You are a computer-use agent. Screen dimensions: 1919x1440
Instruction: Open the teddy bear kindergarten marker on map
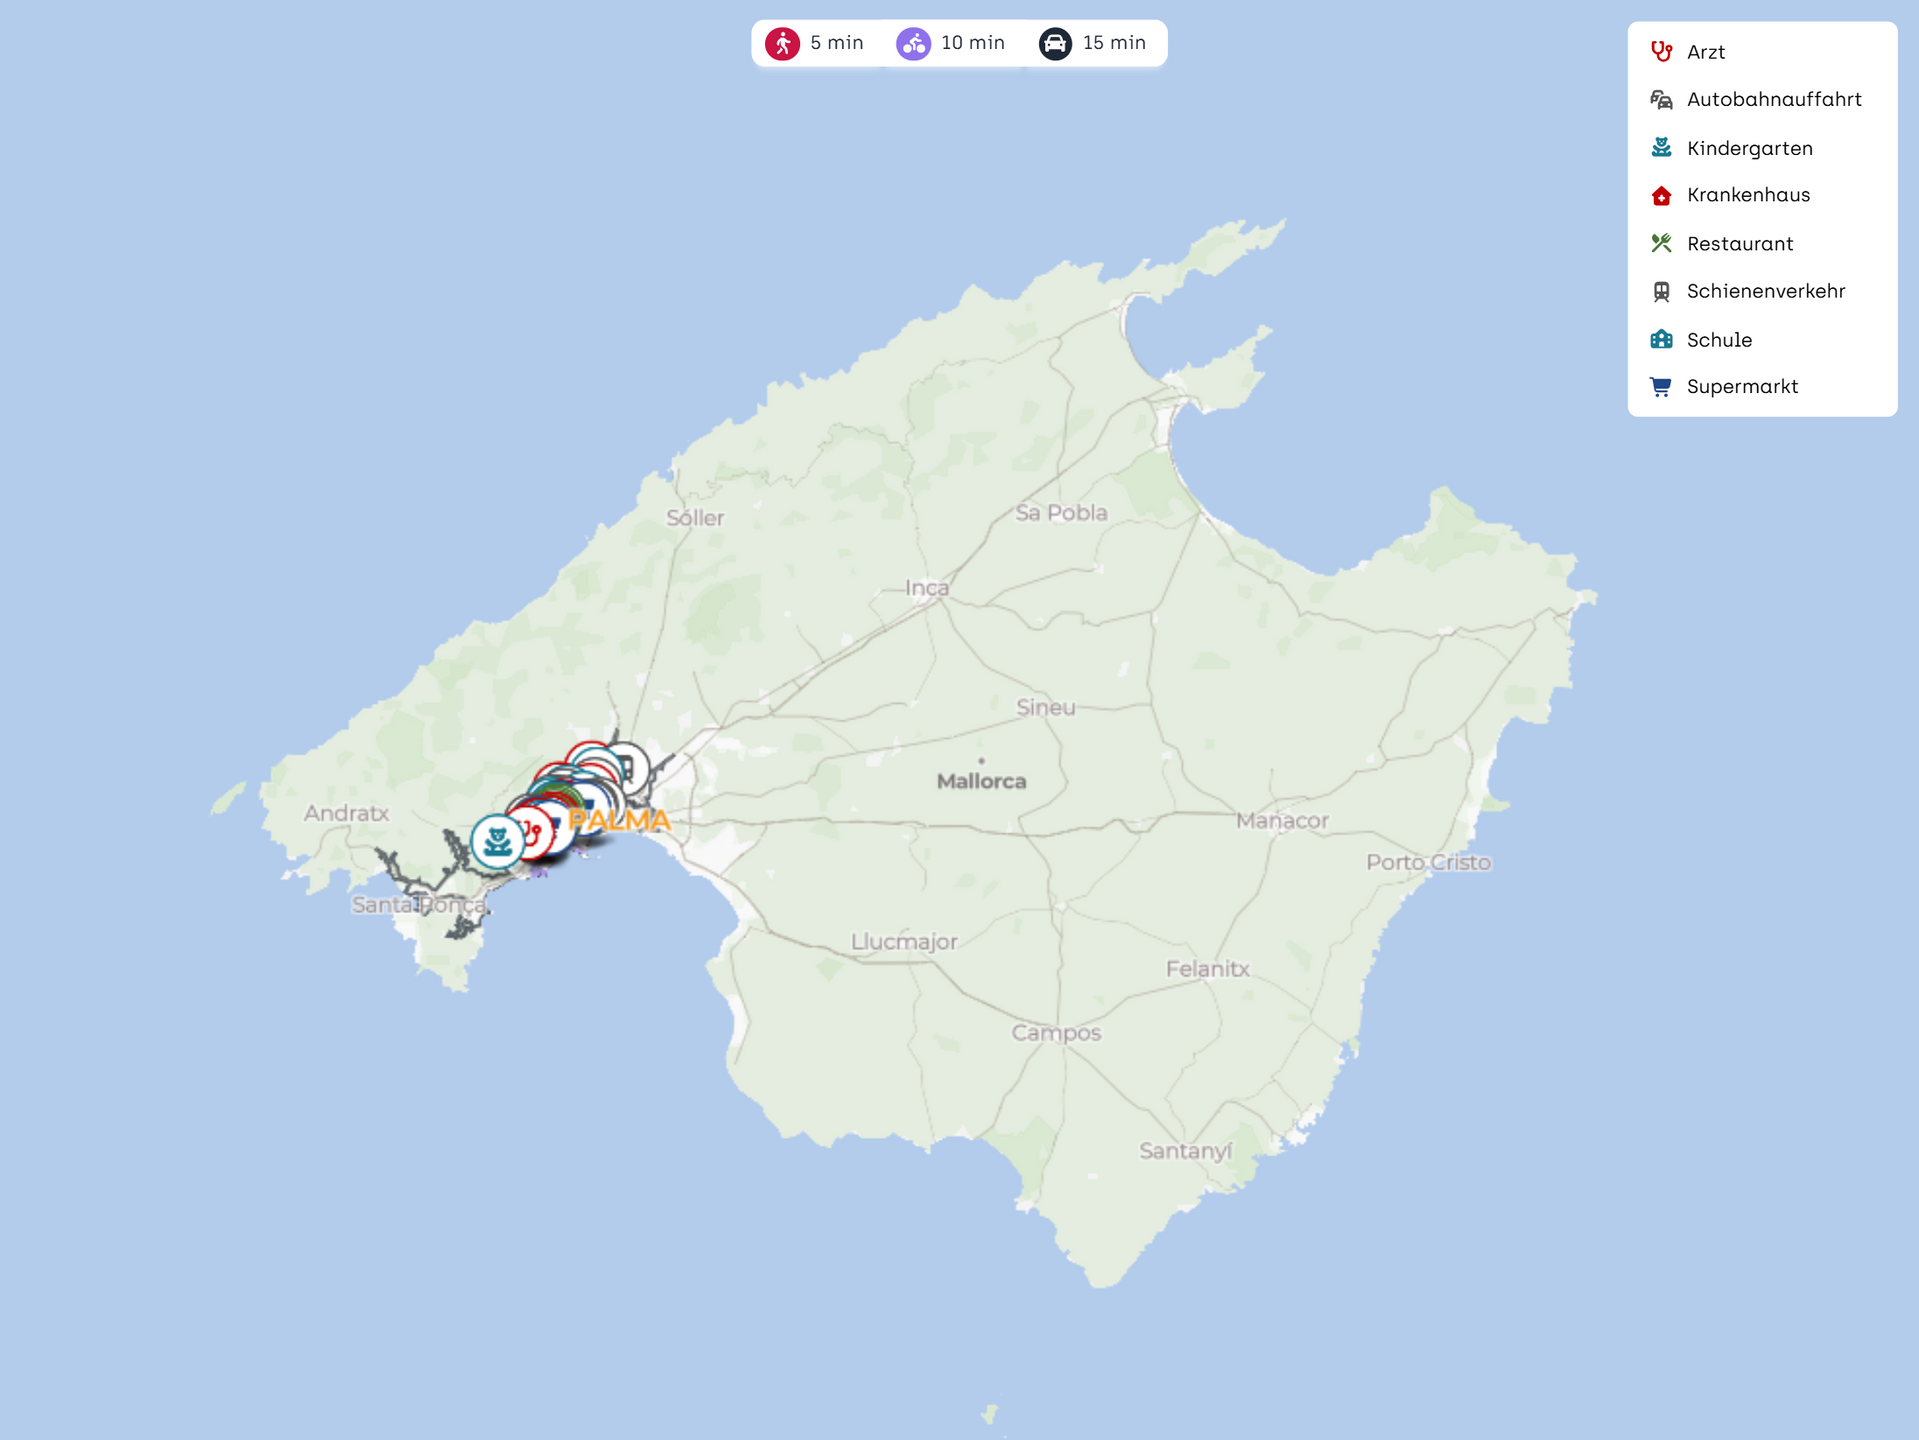point(497,841)
